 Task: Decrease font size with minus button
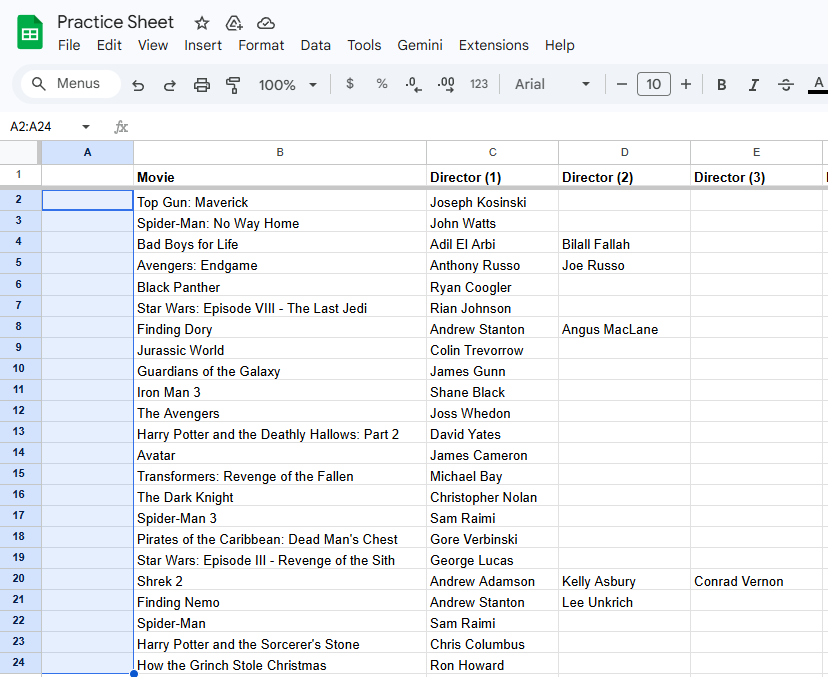click(622, 84)
